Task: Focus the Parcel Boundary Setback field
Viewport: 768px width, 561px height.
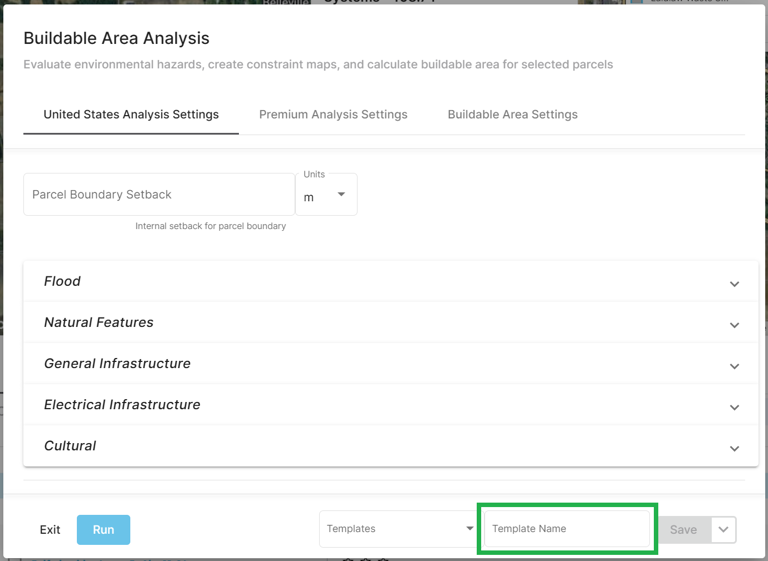Action: 159,195
